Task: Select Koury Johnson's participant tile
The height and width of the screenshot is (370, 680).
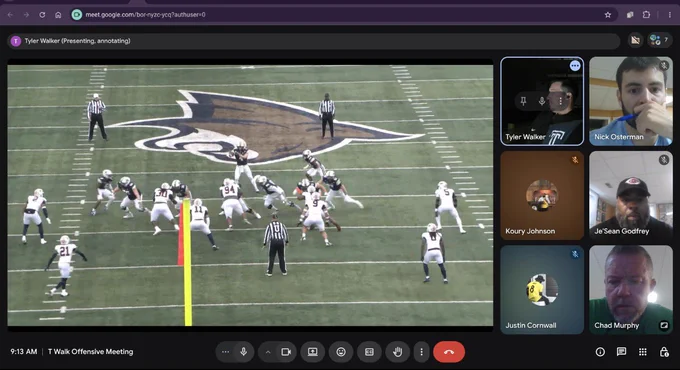Action: [x=542, y=195]
